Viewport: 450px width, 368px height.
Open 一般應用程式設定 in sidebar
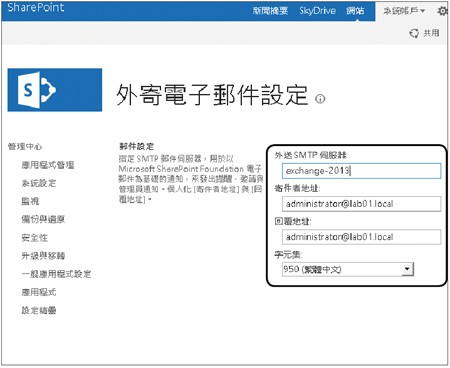click(x=56, y=274)
